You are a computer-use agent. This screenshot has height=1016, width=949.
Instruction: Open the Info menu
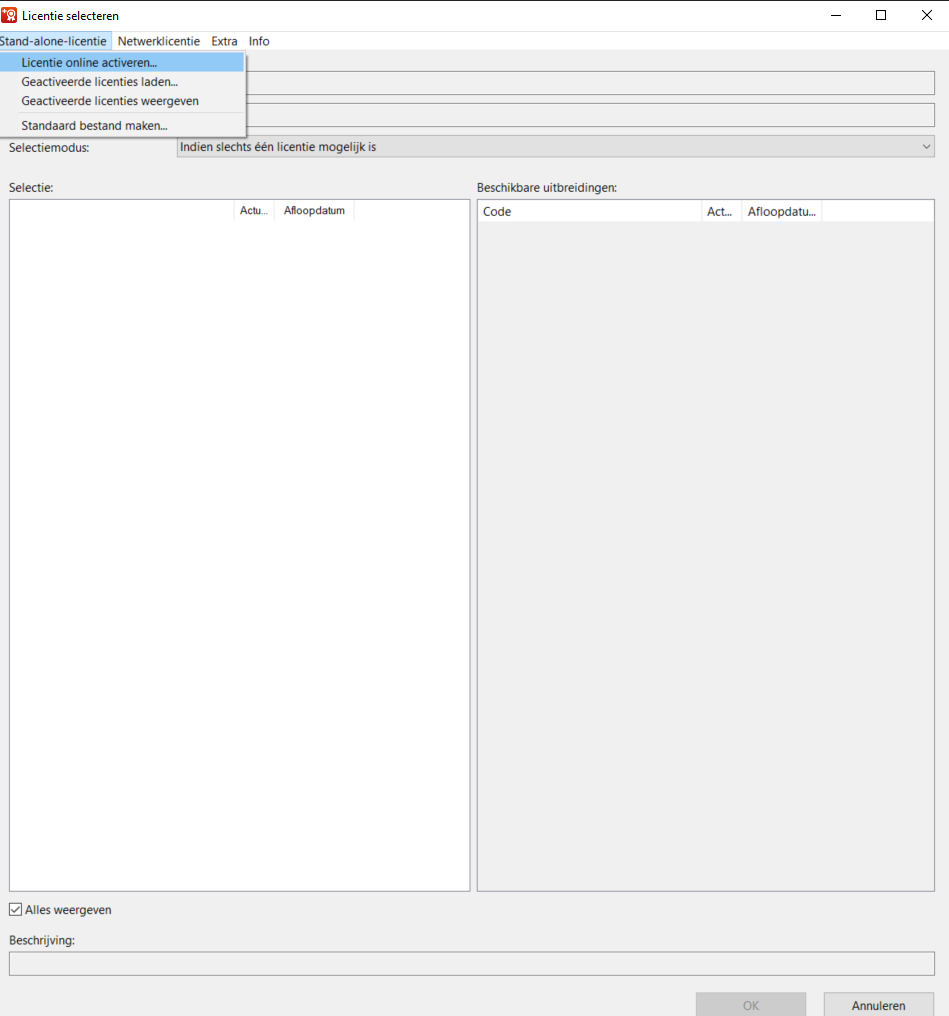click(x=259, y=41)
